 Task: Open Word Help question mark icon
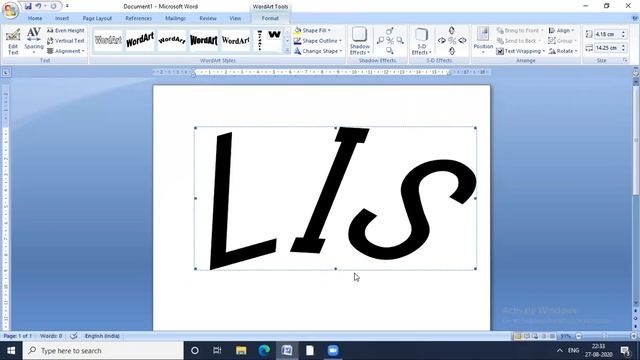tap(635, 18)
